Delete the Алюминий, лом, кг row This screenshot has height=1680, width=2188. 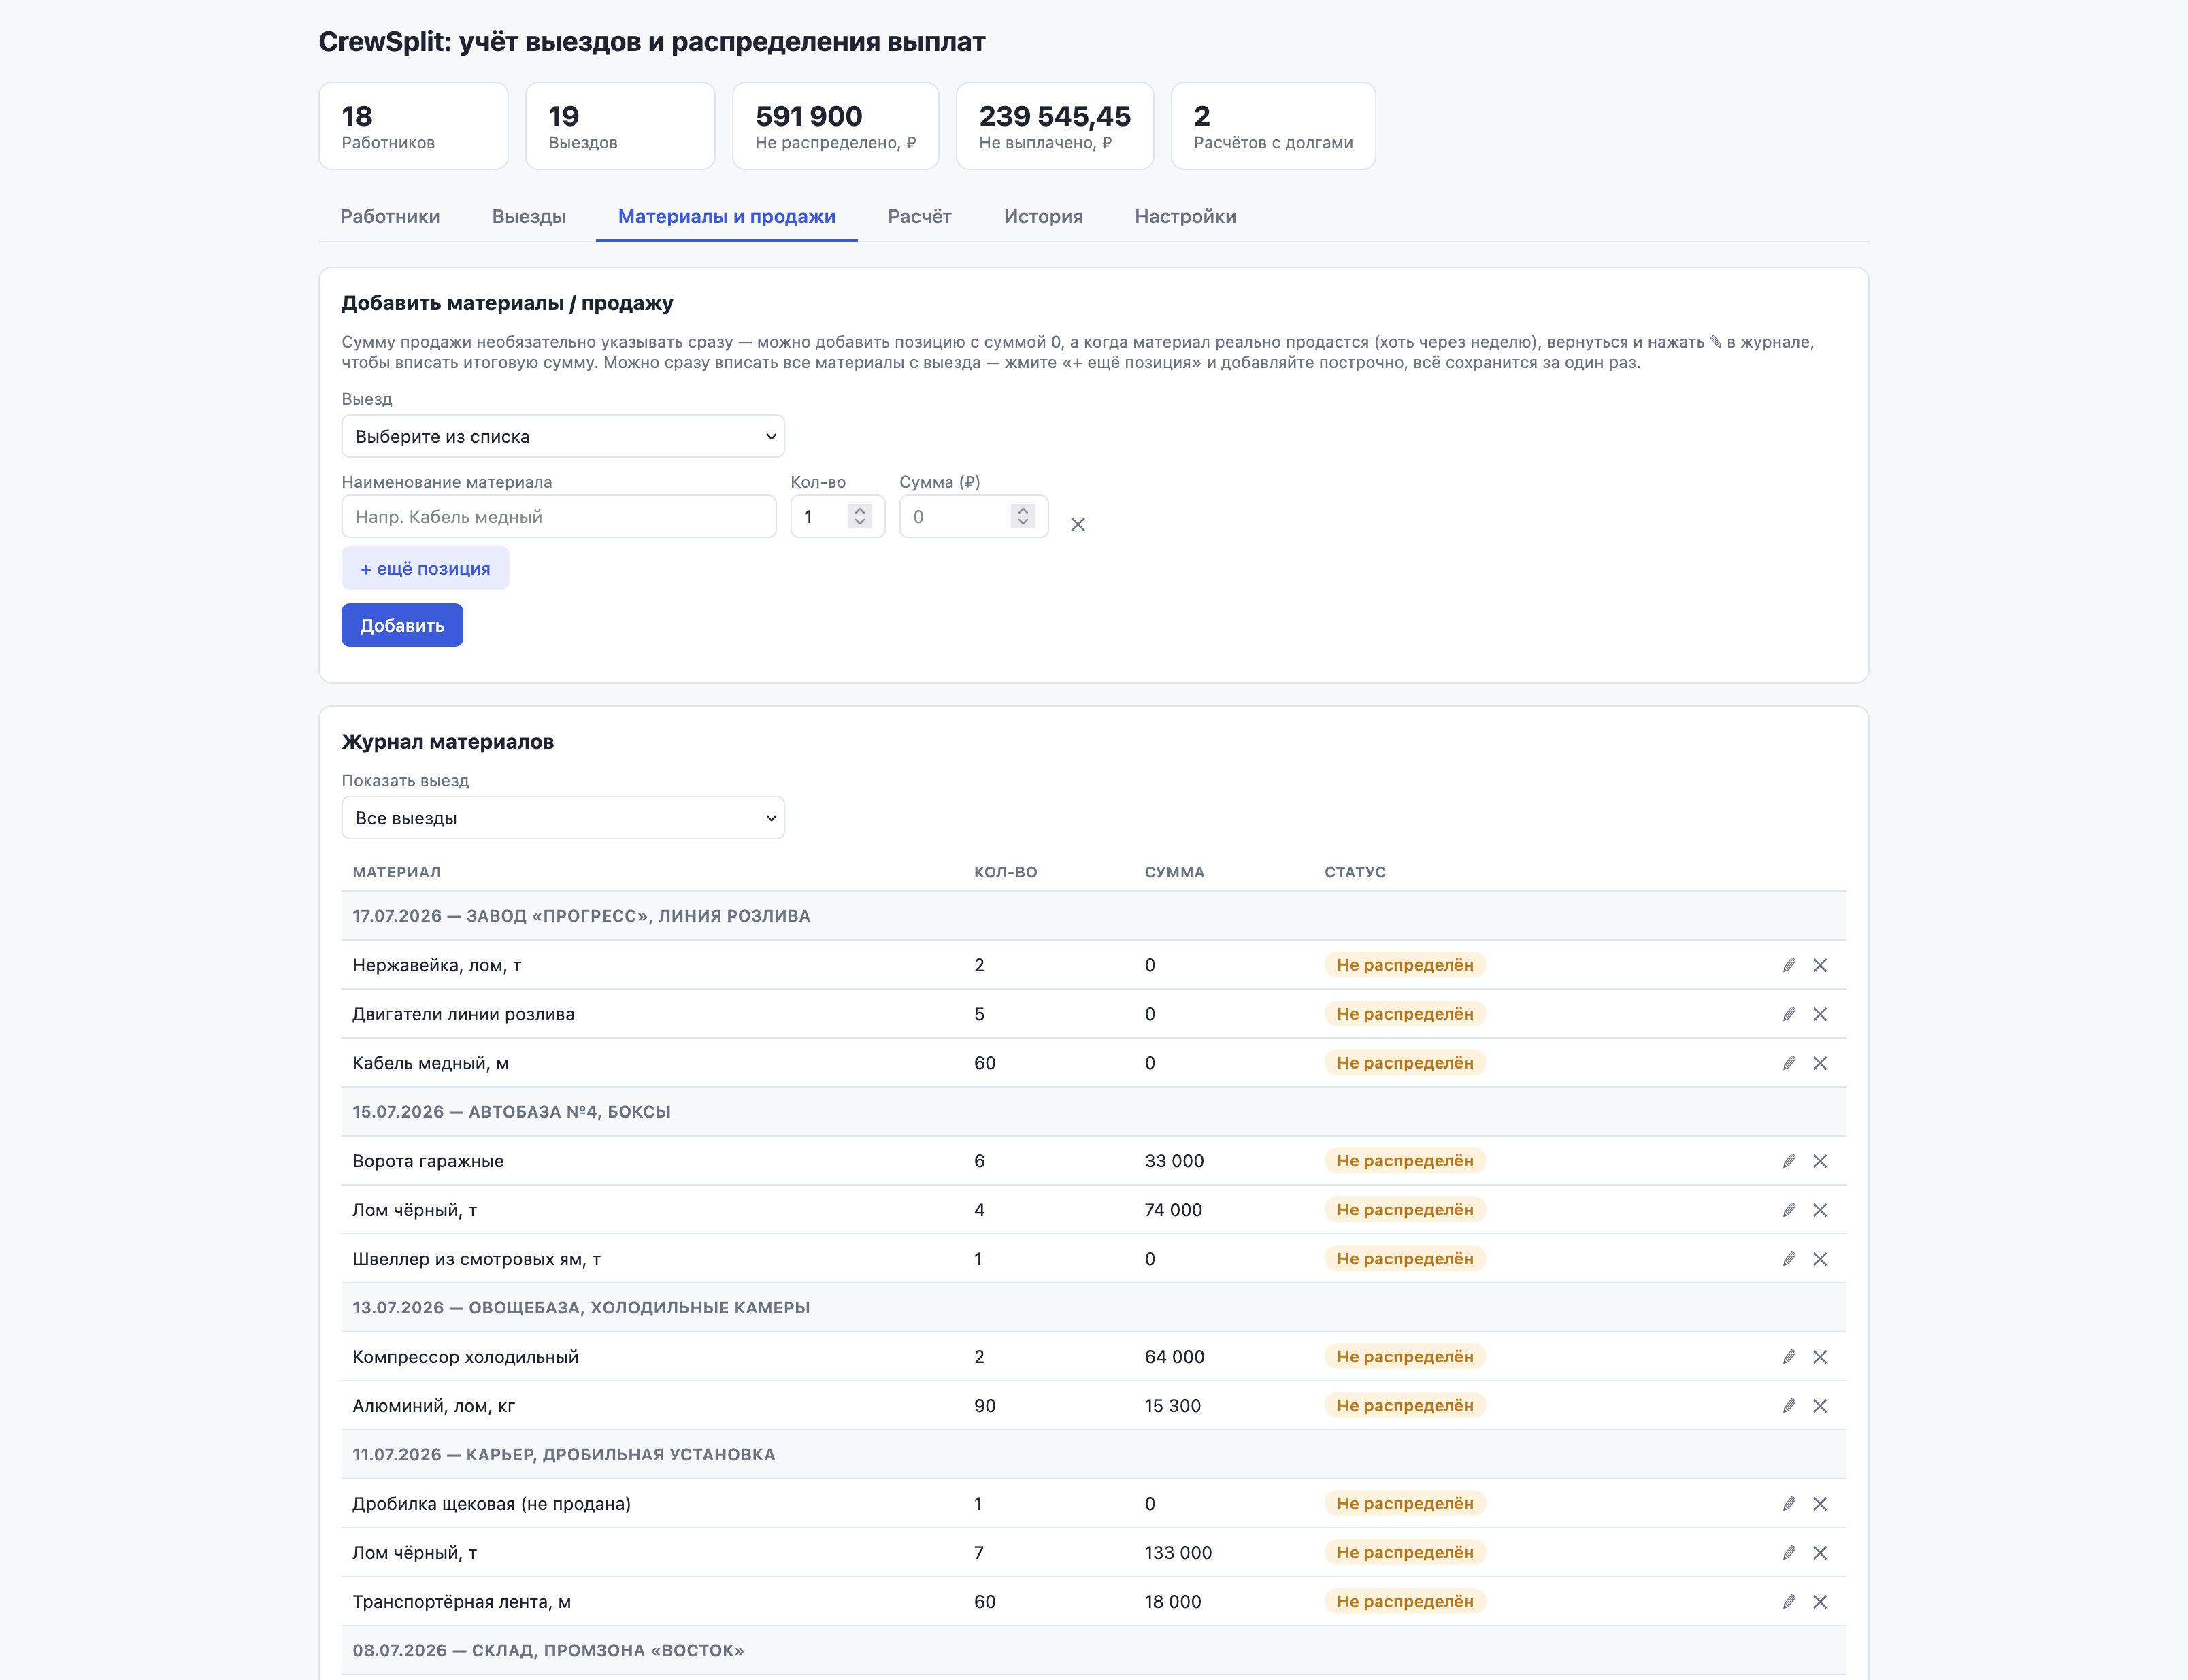(1820, 1406)
